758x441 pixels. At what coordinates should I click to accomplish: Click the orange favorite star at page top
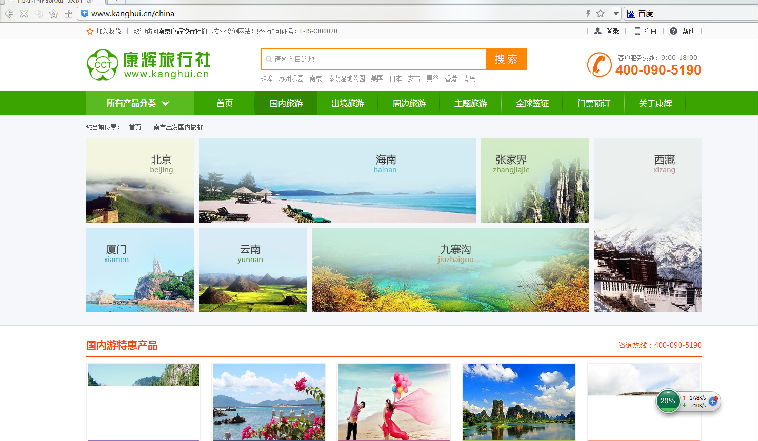point(89,31)
